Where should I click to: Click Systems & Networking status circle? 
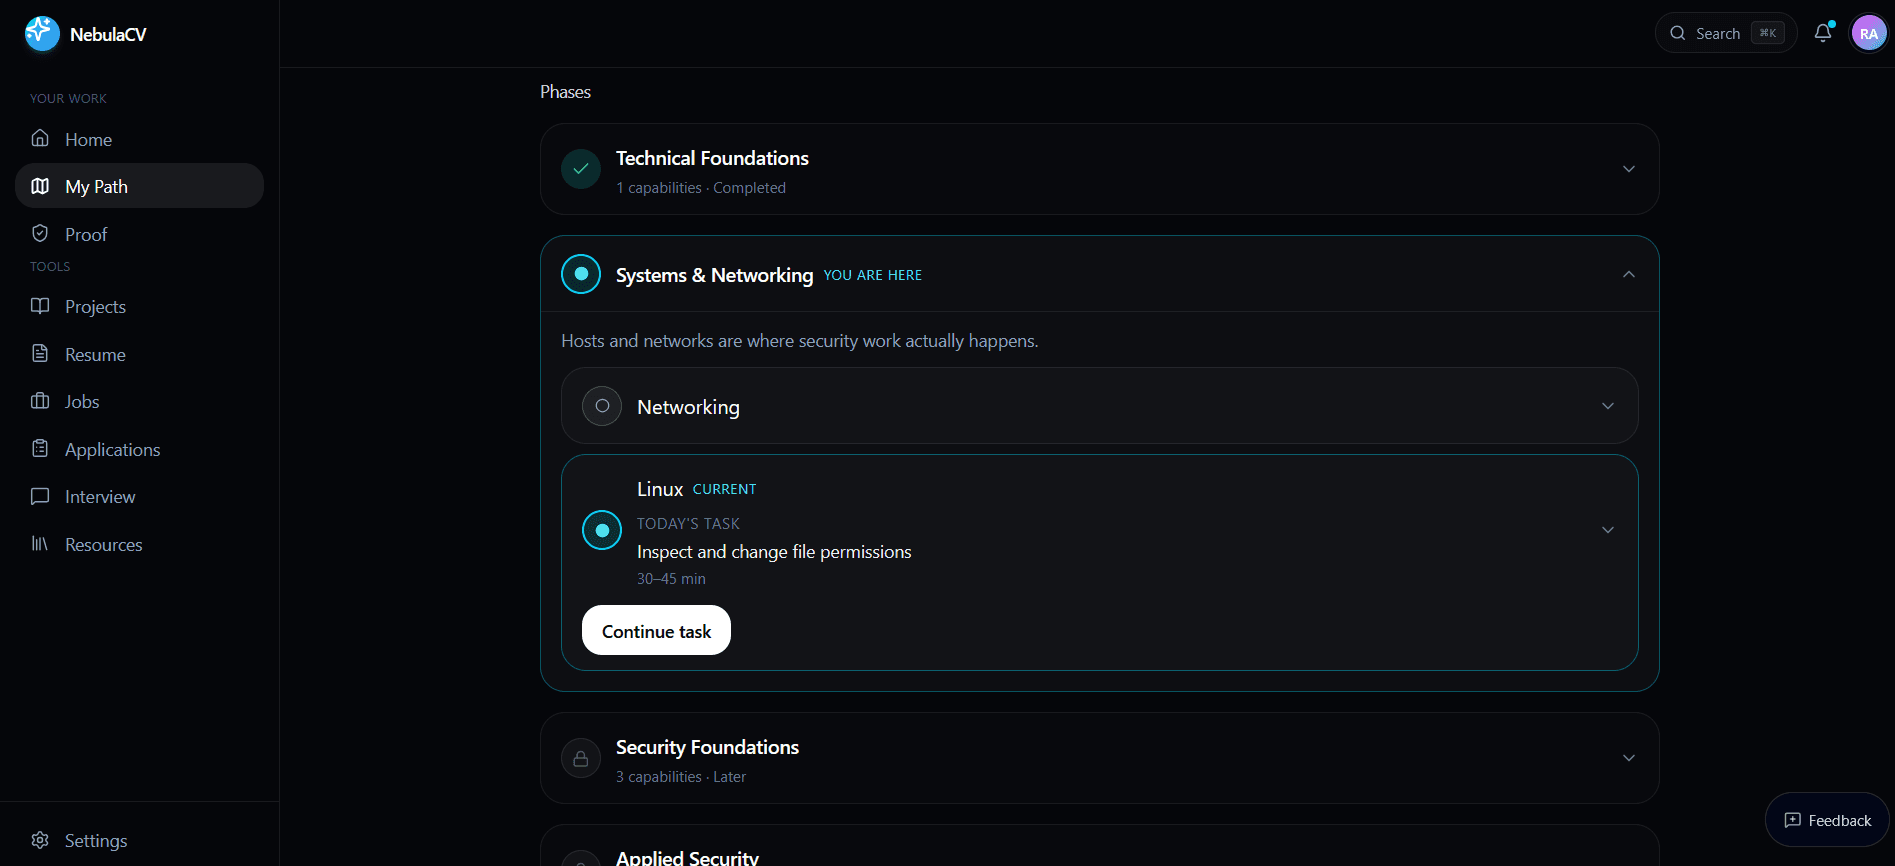[x=581, y=274]
